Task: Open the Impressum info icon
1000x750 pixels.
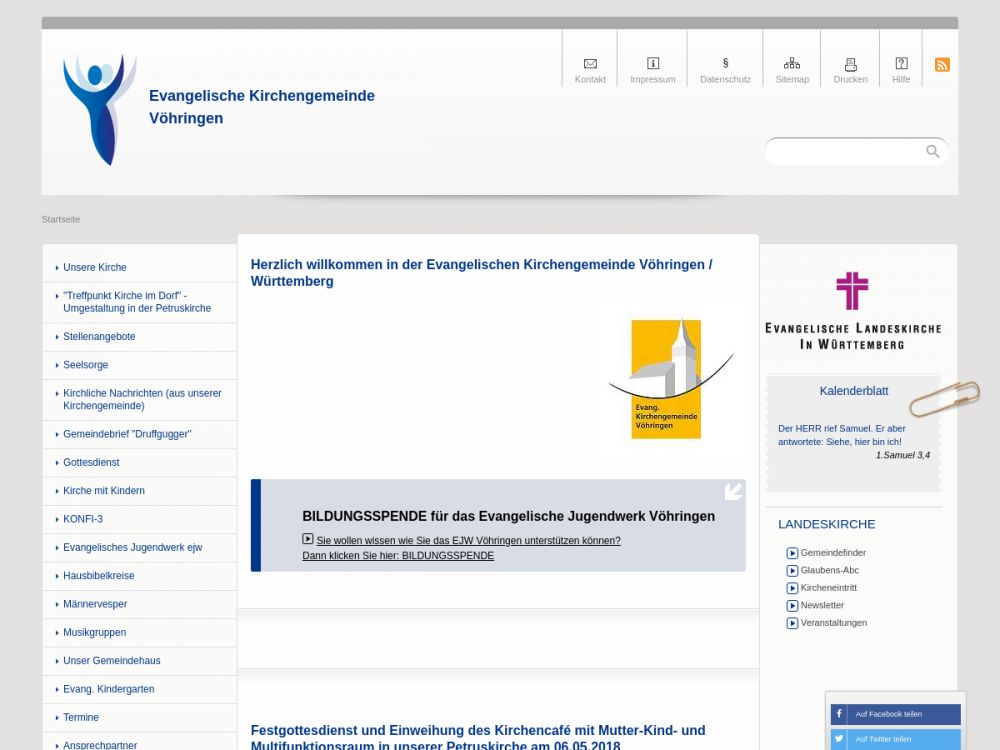Action: tap(652, 64)
